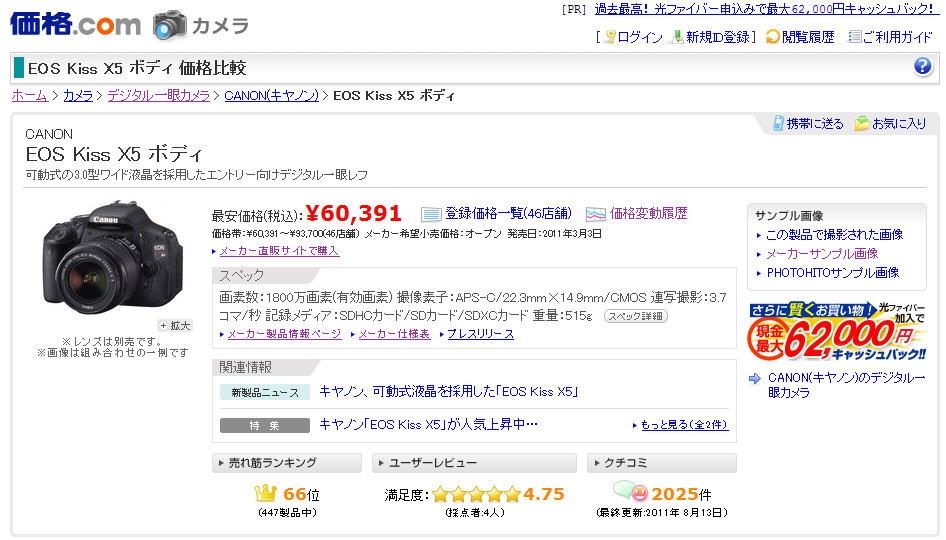Go to デジタル一眼カメラ breadcrumb
The height and width of the screenshot is (540, 946).
pos(159,95)
